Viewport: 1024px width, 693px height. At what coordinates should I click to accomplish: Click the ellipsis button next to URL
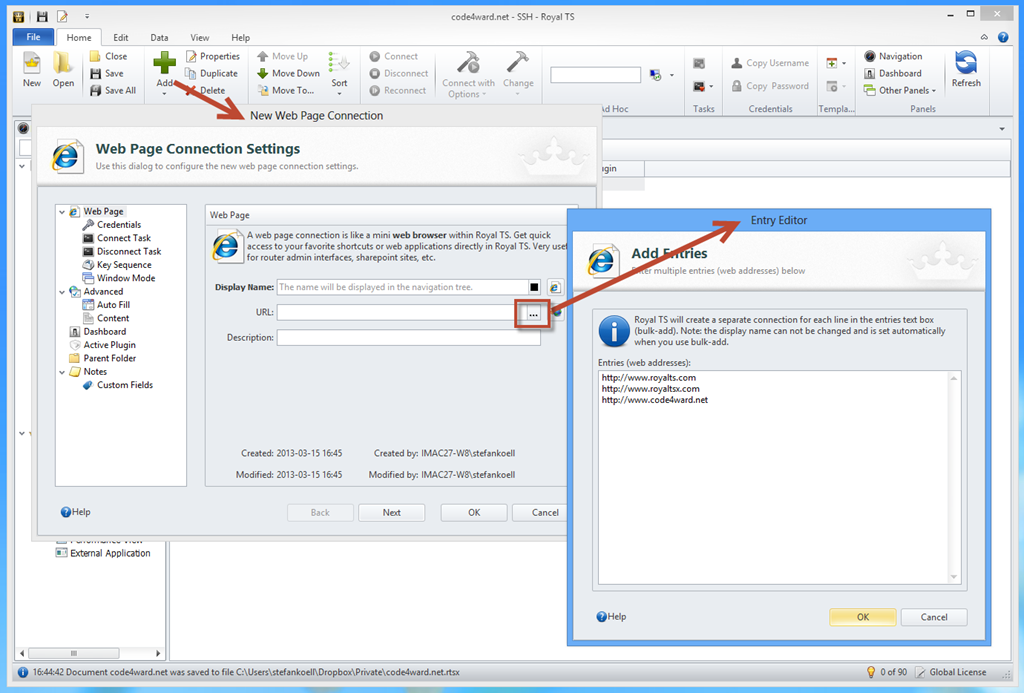pos(533,313)
